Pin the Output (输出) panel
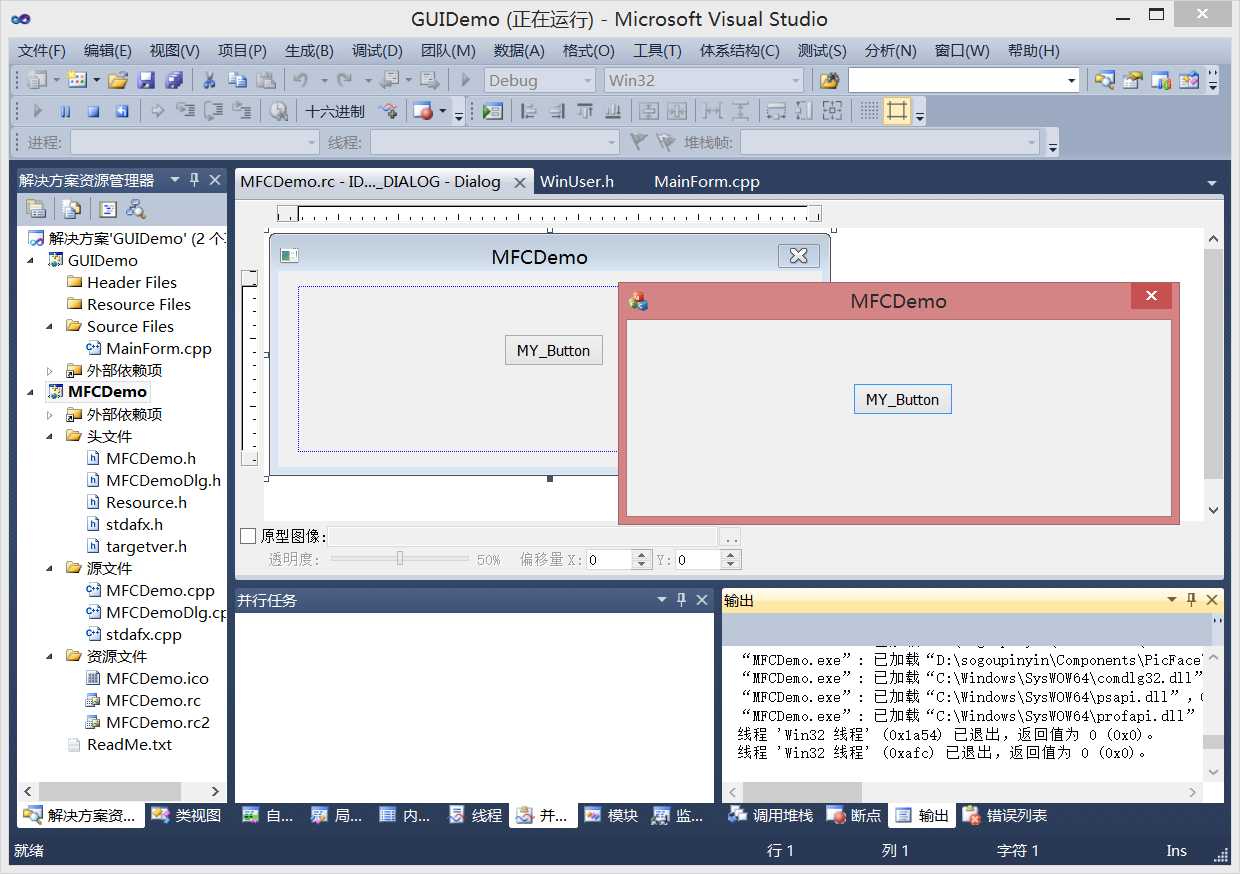 pyautogui.click(x=1192, y=600)
